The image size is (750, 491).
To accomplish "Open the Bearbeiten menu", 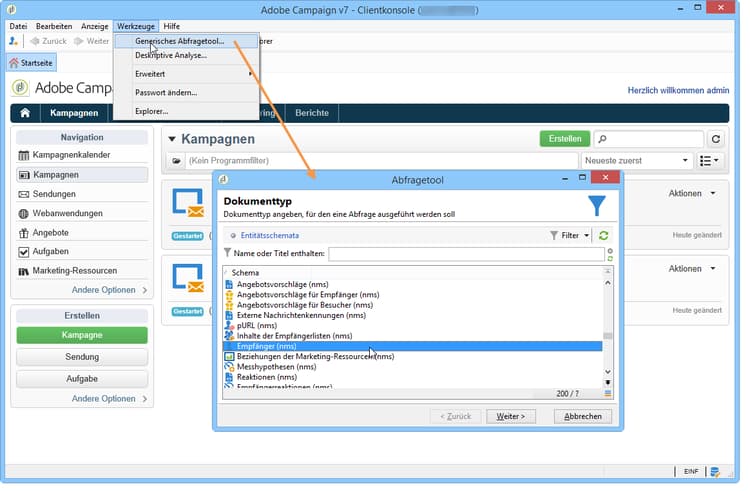I will point(54,26).
